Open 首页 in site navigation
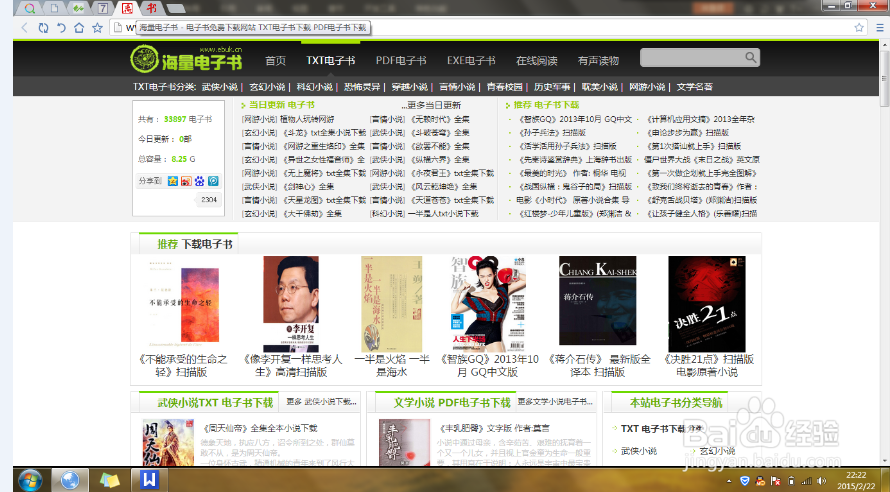Image resolution: width=890 pixels, height=492 pixels. [275, 61]
